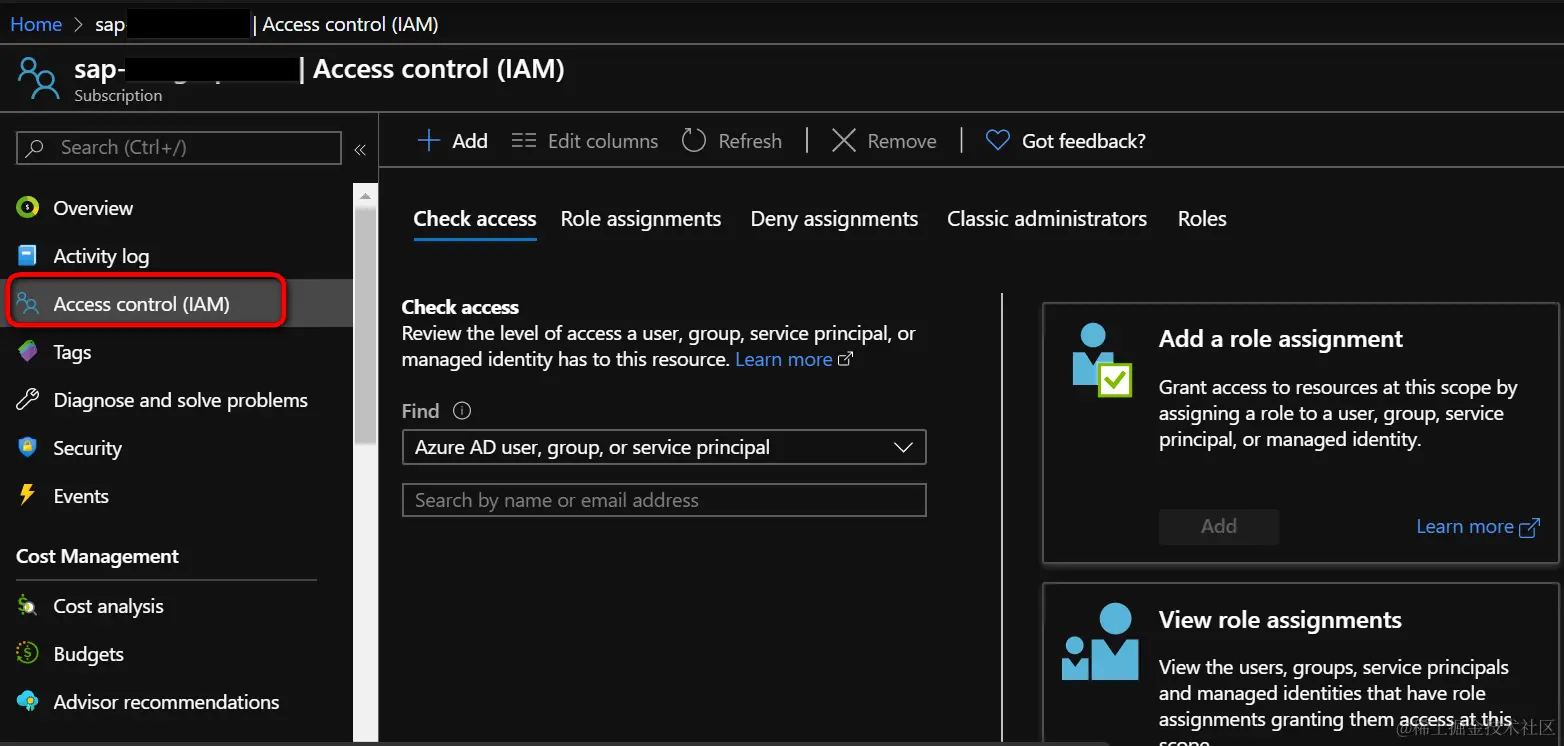Open Advisor recommendations in the sidebar
Screen dimensions: 1564x746
pyautogui.click(x=166, y=702)
